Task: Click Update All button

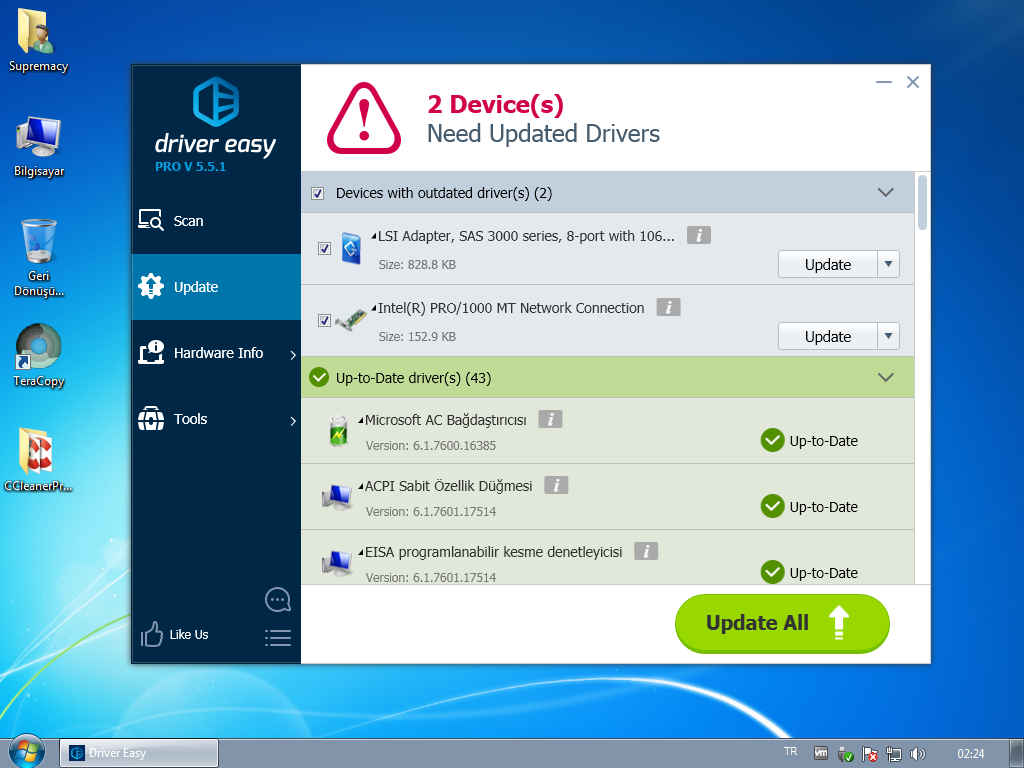Action: 782,622
